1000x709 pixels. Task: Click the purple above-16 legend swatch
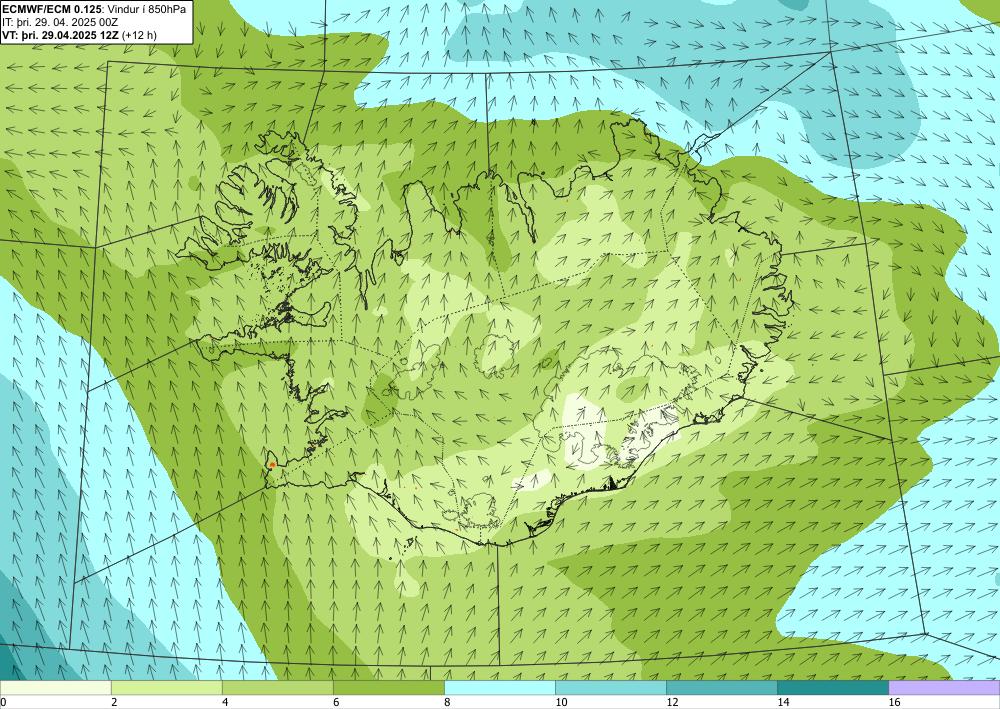tap(944, 688)
